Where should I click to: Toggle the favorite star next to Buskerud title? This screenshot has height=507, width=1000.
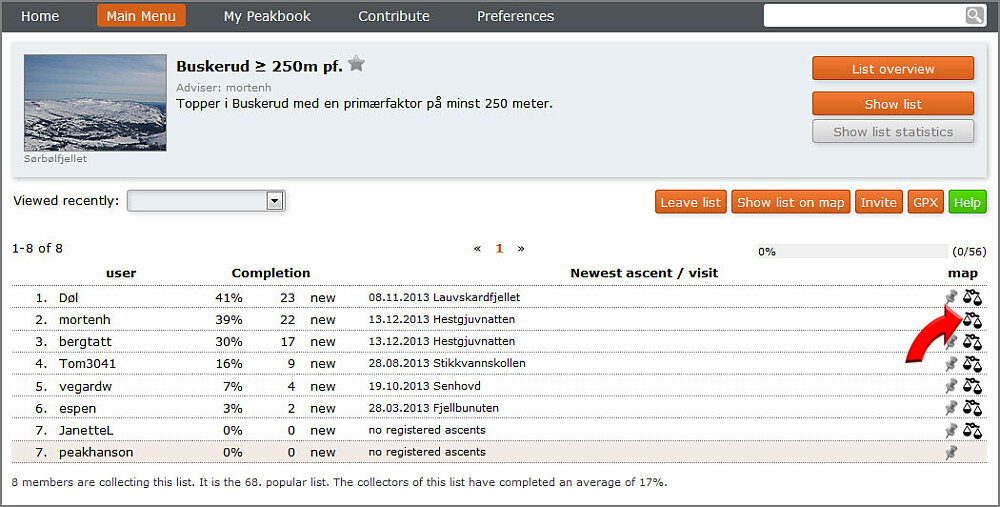(x=356, y=65)
